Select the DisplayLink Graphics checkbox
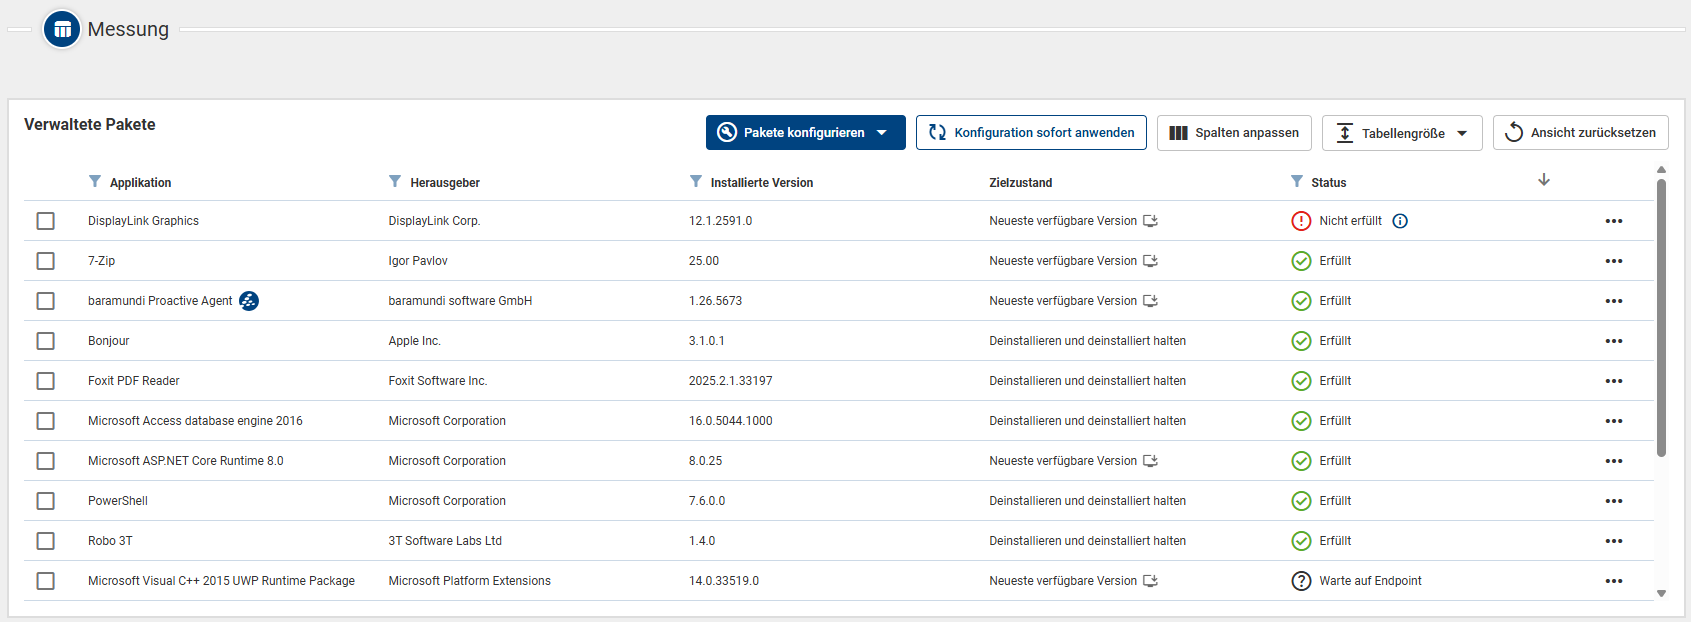This screenshot has width=1691, height=622. (x=46, y=221)
